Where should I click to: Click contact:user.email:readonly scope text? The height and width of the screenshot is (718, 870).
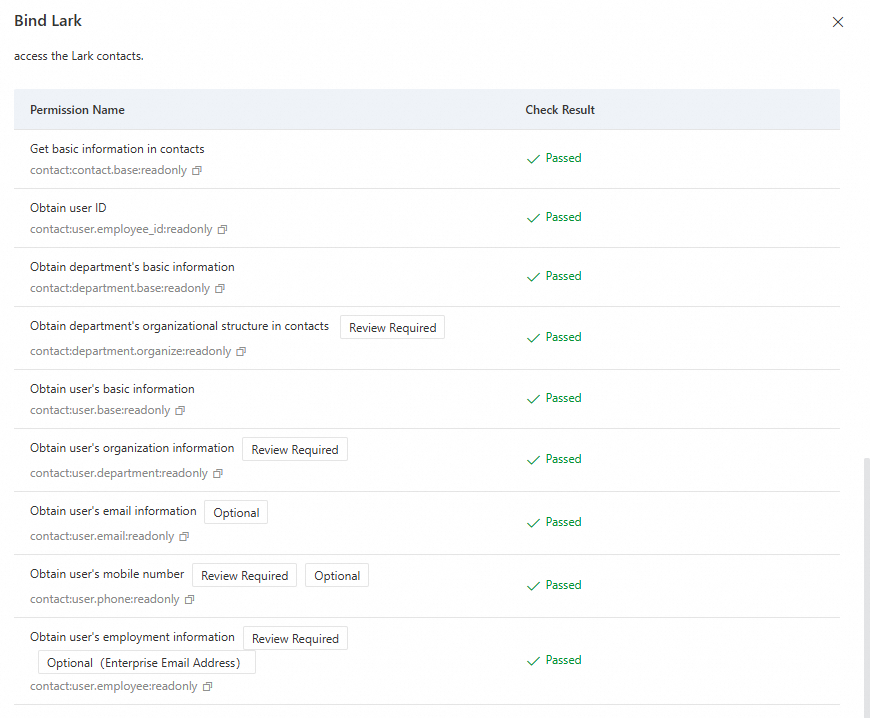[102, 537]
